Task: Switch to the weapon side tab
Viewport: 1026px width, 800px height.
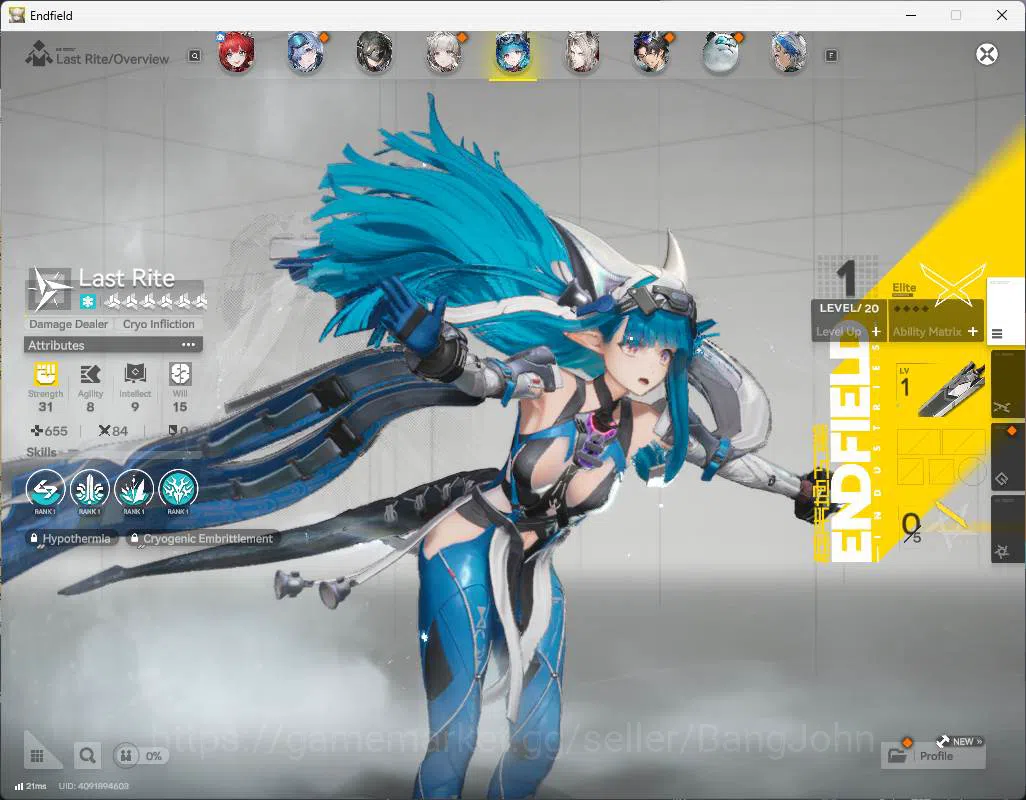Action: tap(1006, 383)
